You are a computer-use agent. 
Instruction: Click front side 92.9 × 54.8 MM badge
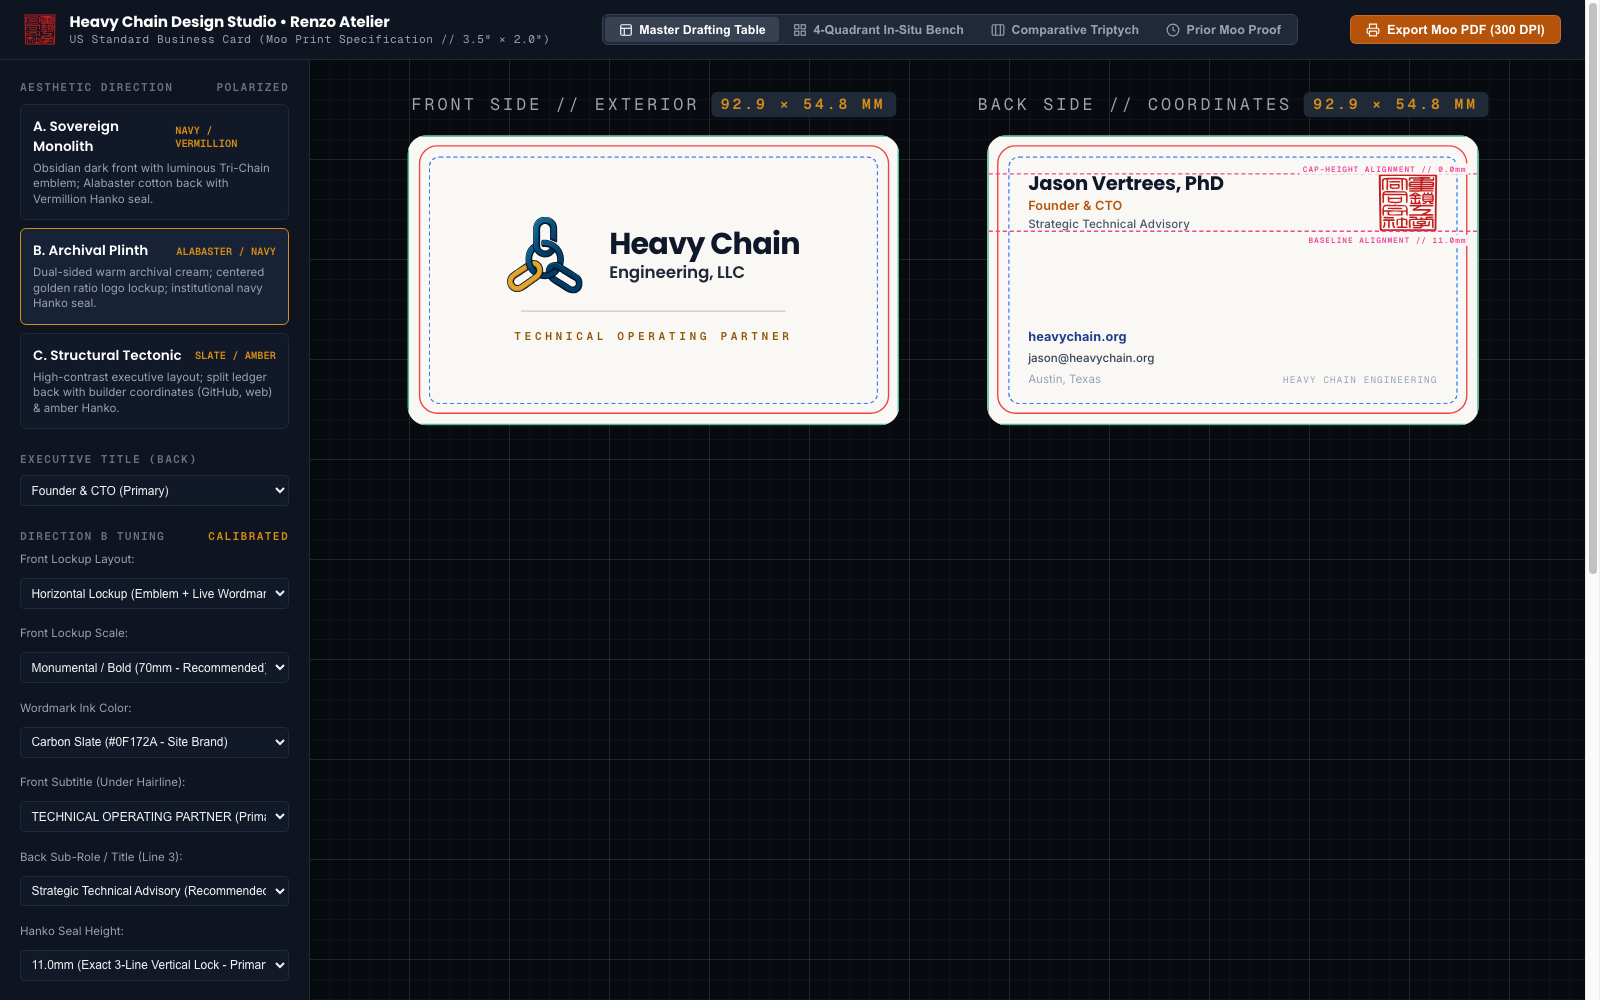click(803, 105)
